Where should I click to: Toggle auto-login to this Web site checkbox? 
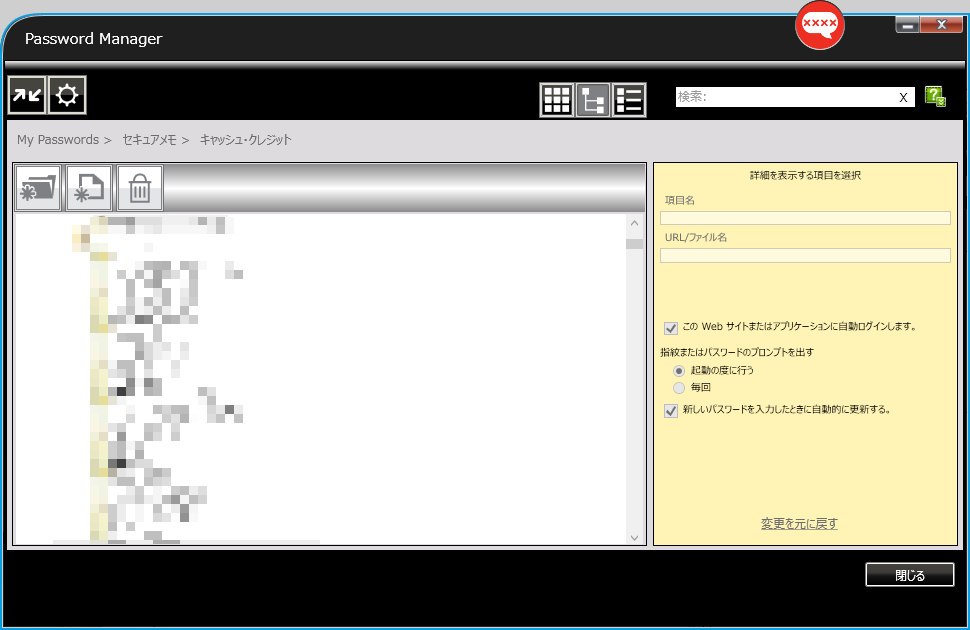pos(671,327)
